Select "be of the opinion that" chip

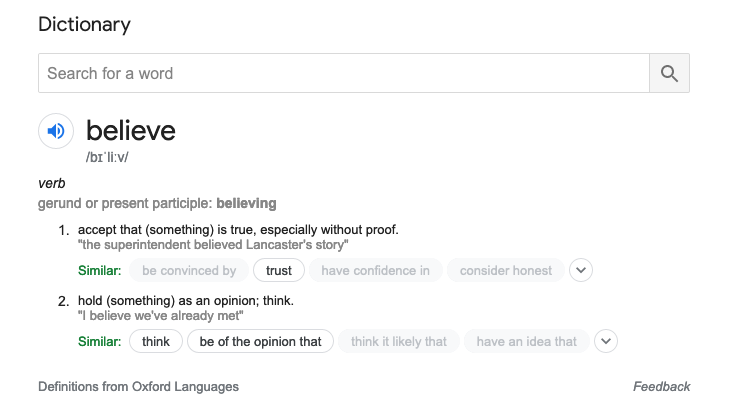[x=260, y=341]
